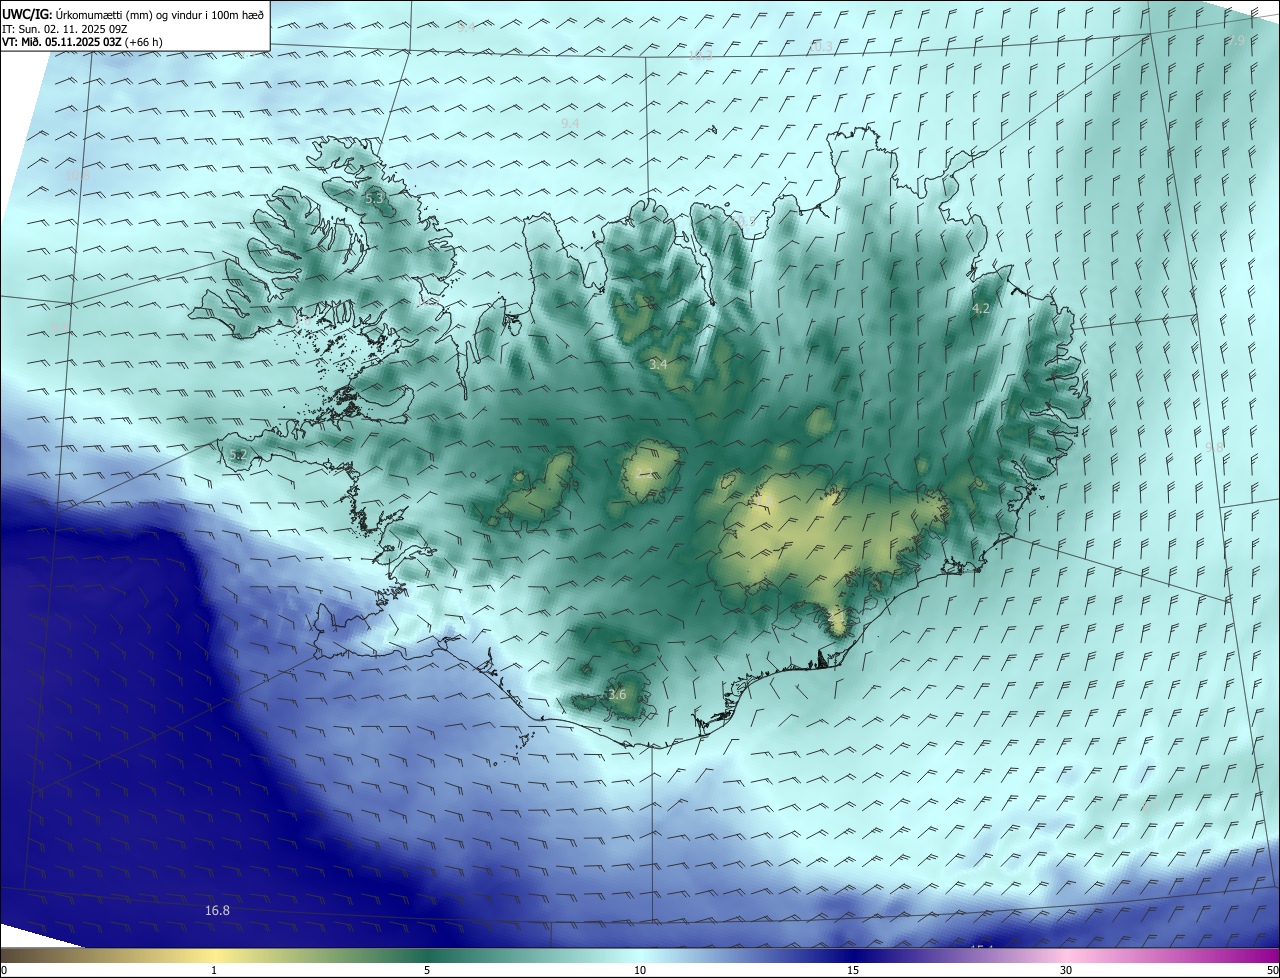
Task: Click the '10' label on the color scale
Action: tap(640, 970)
